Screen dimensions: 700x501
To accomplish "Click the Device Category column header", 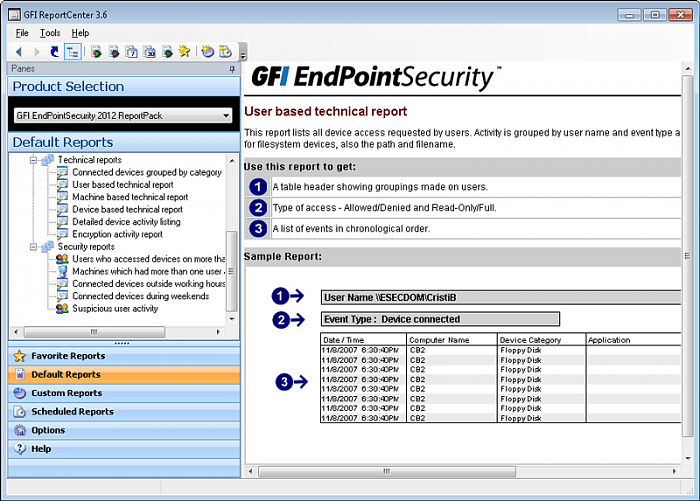I will coord(530,340).
